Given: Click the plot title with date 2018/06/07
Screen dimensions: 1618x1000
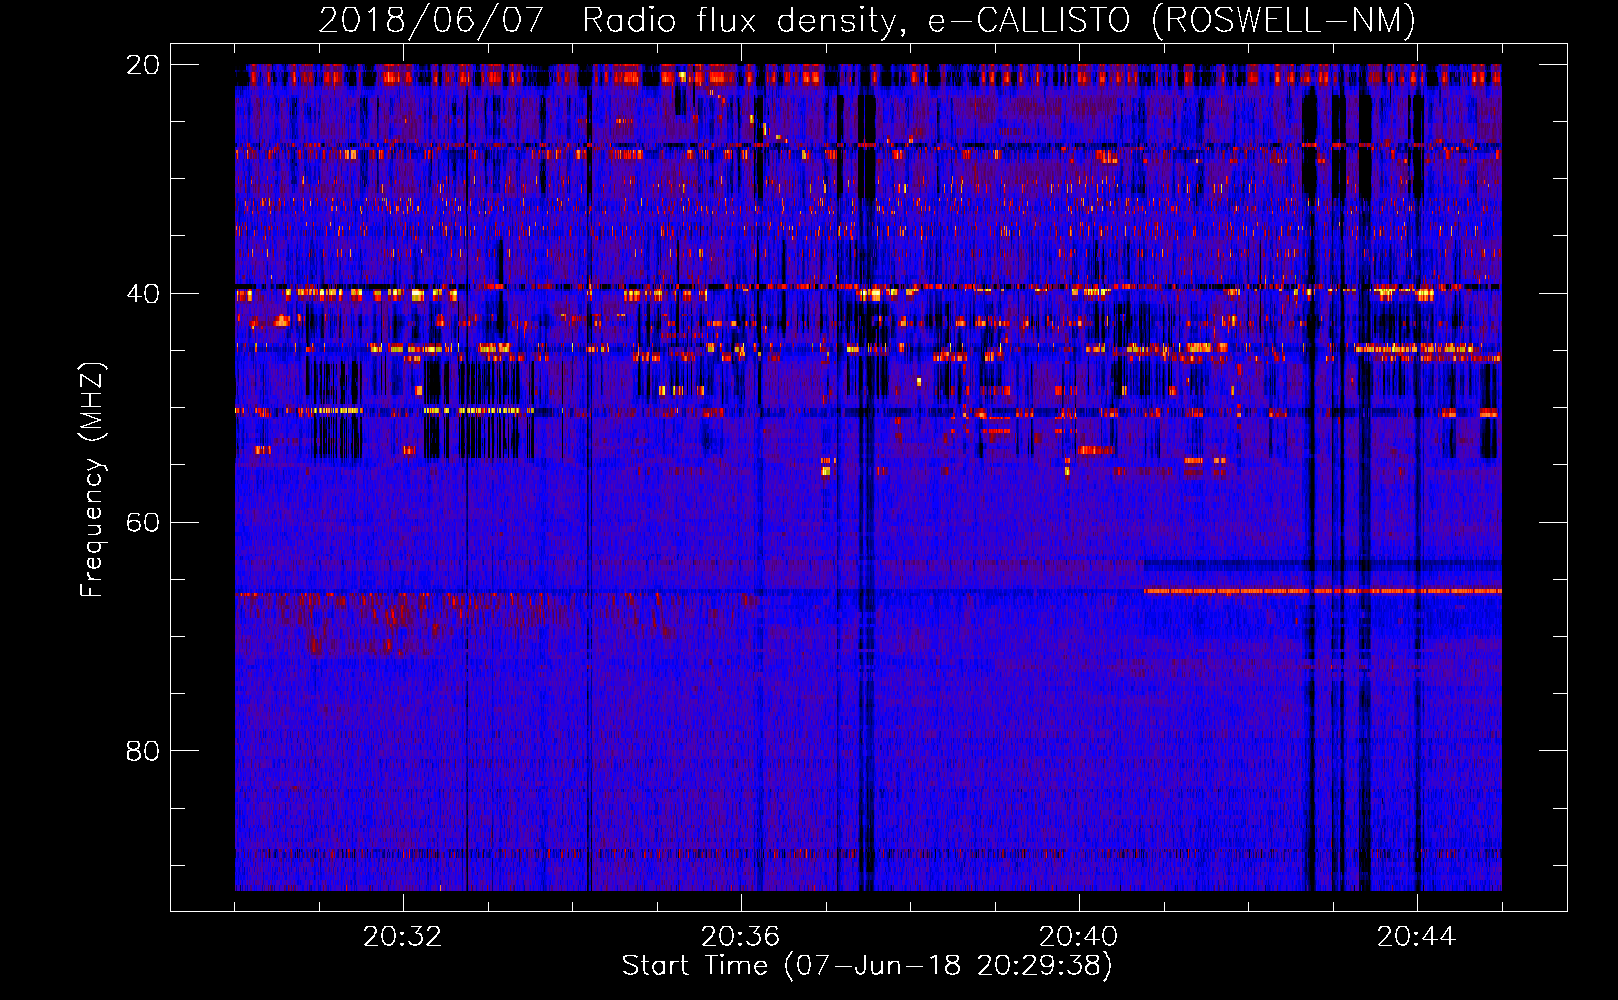Looking at the screenshot, I should point(867,20).
